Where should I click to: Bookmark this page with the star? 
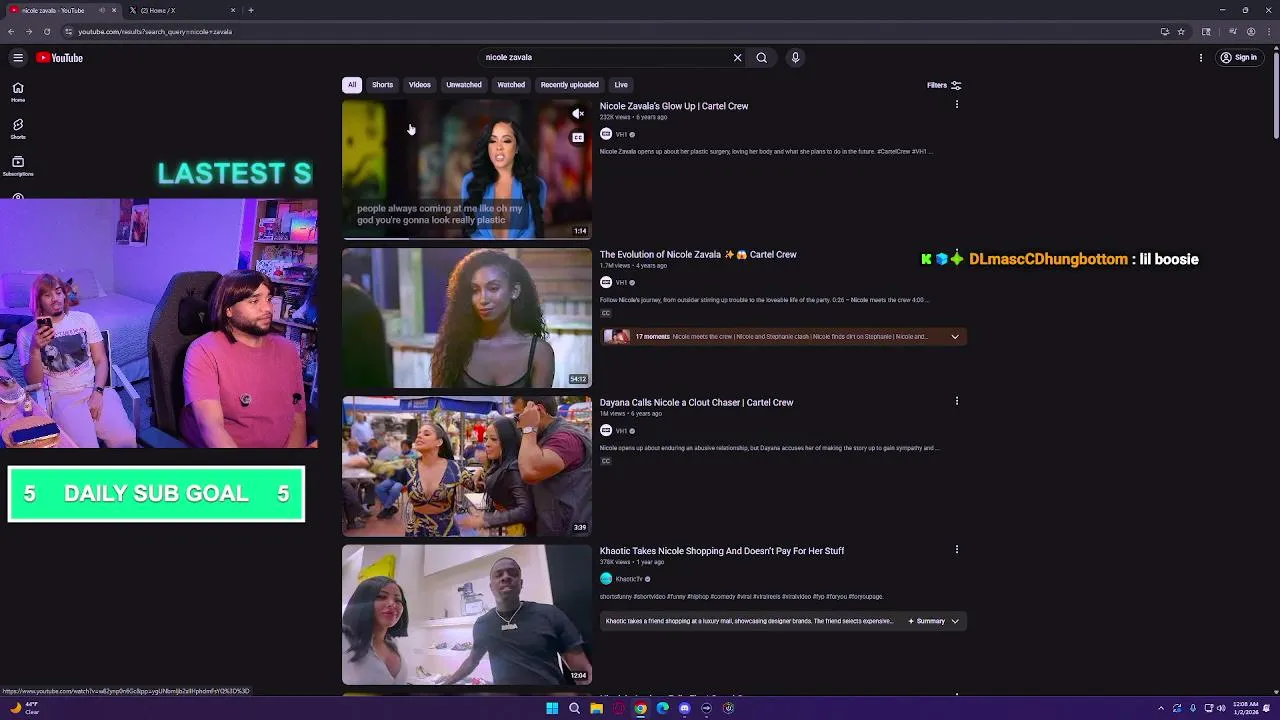click(1181, 31)
